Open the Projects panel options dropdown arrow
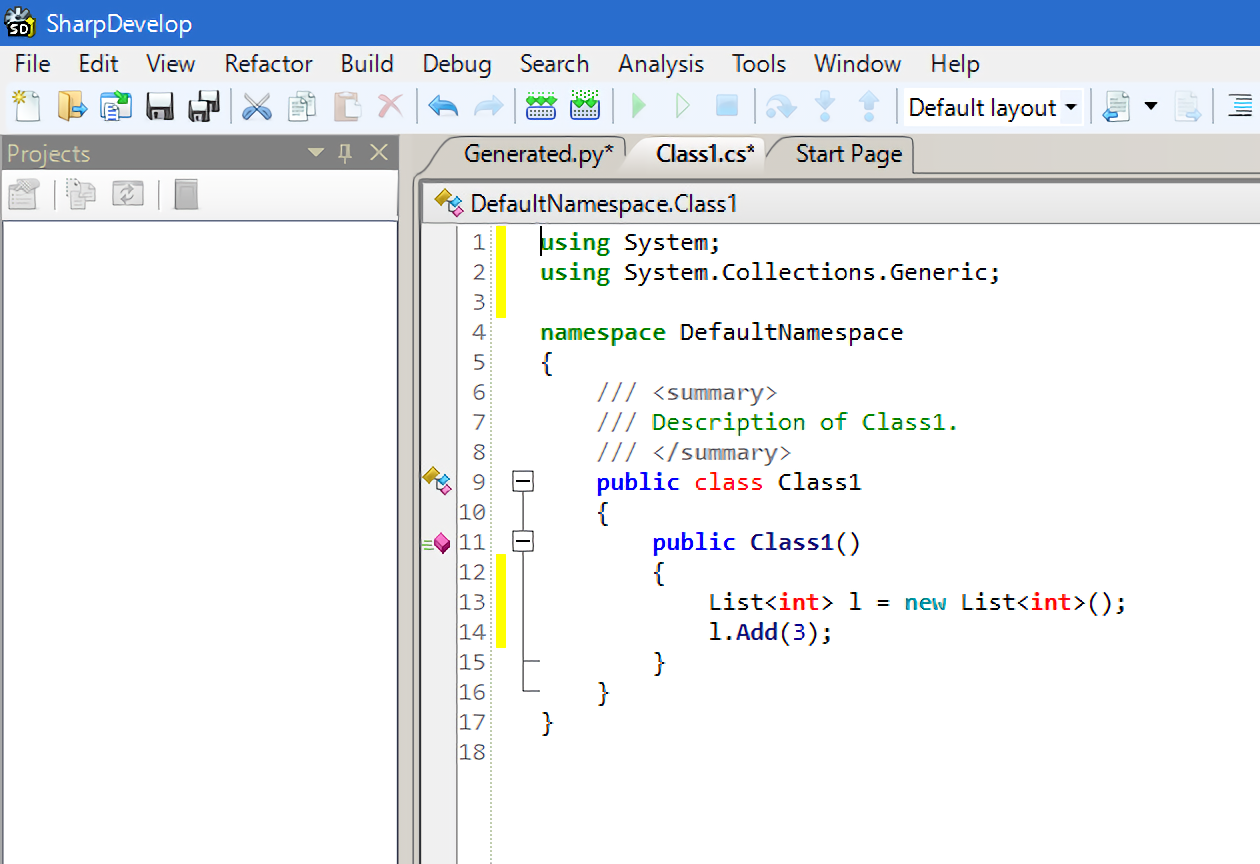Screen dimensions: 1260x864 316,153
